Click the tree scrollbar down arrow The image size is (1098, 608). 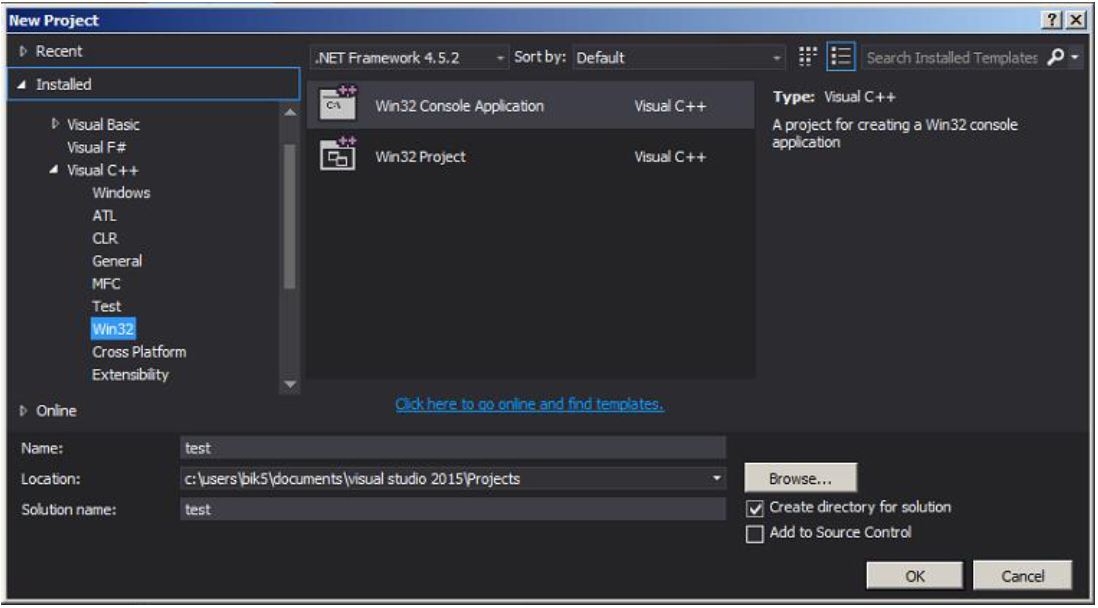289,384
